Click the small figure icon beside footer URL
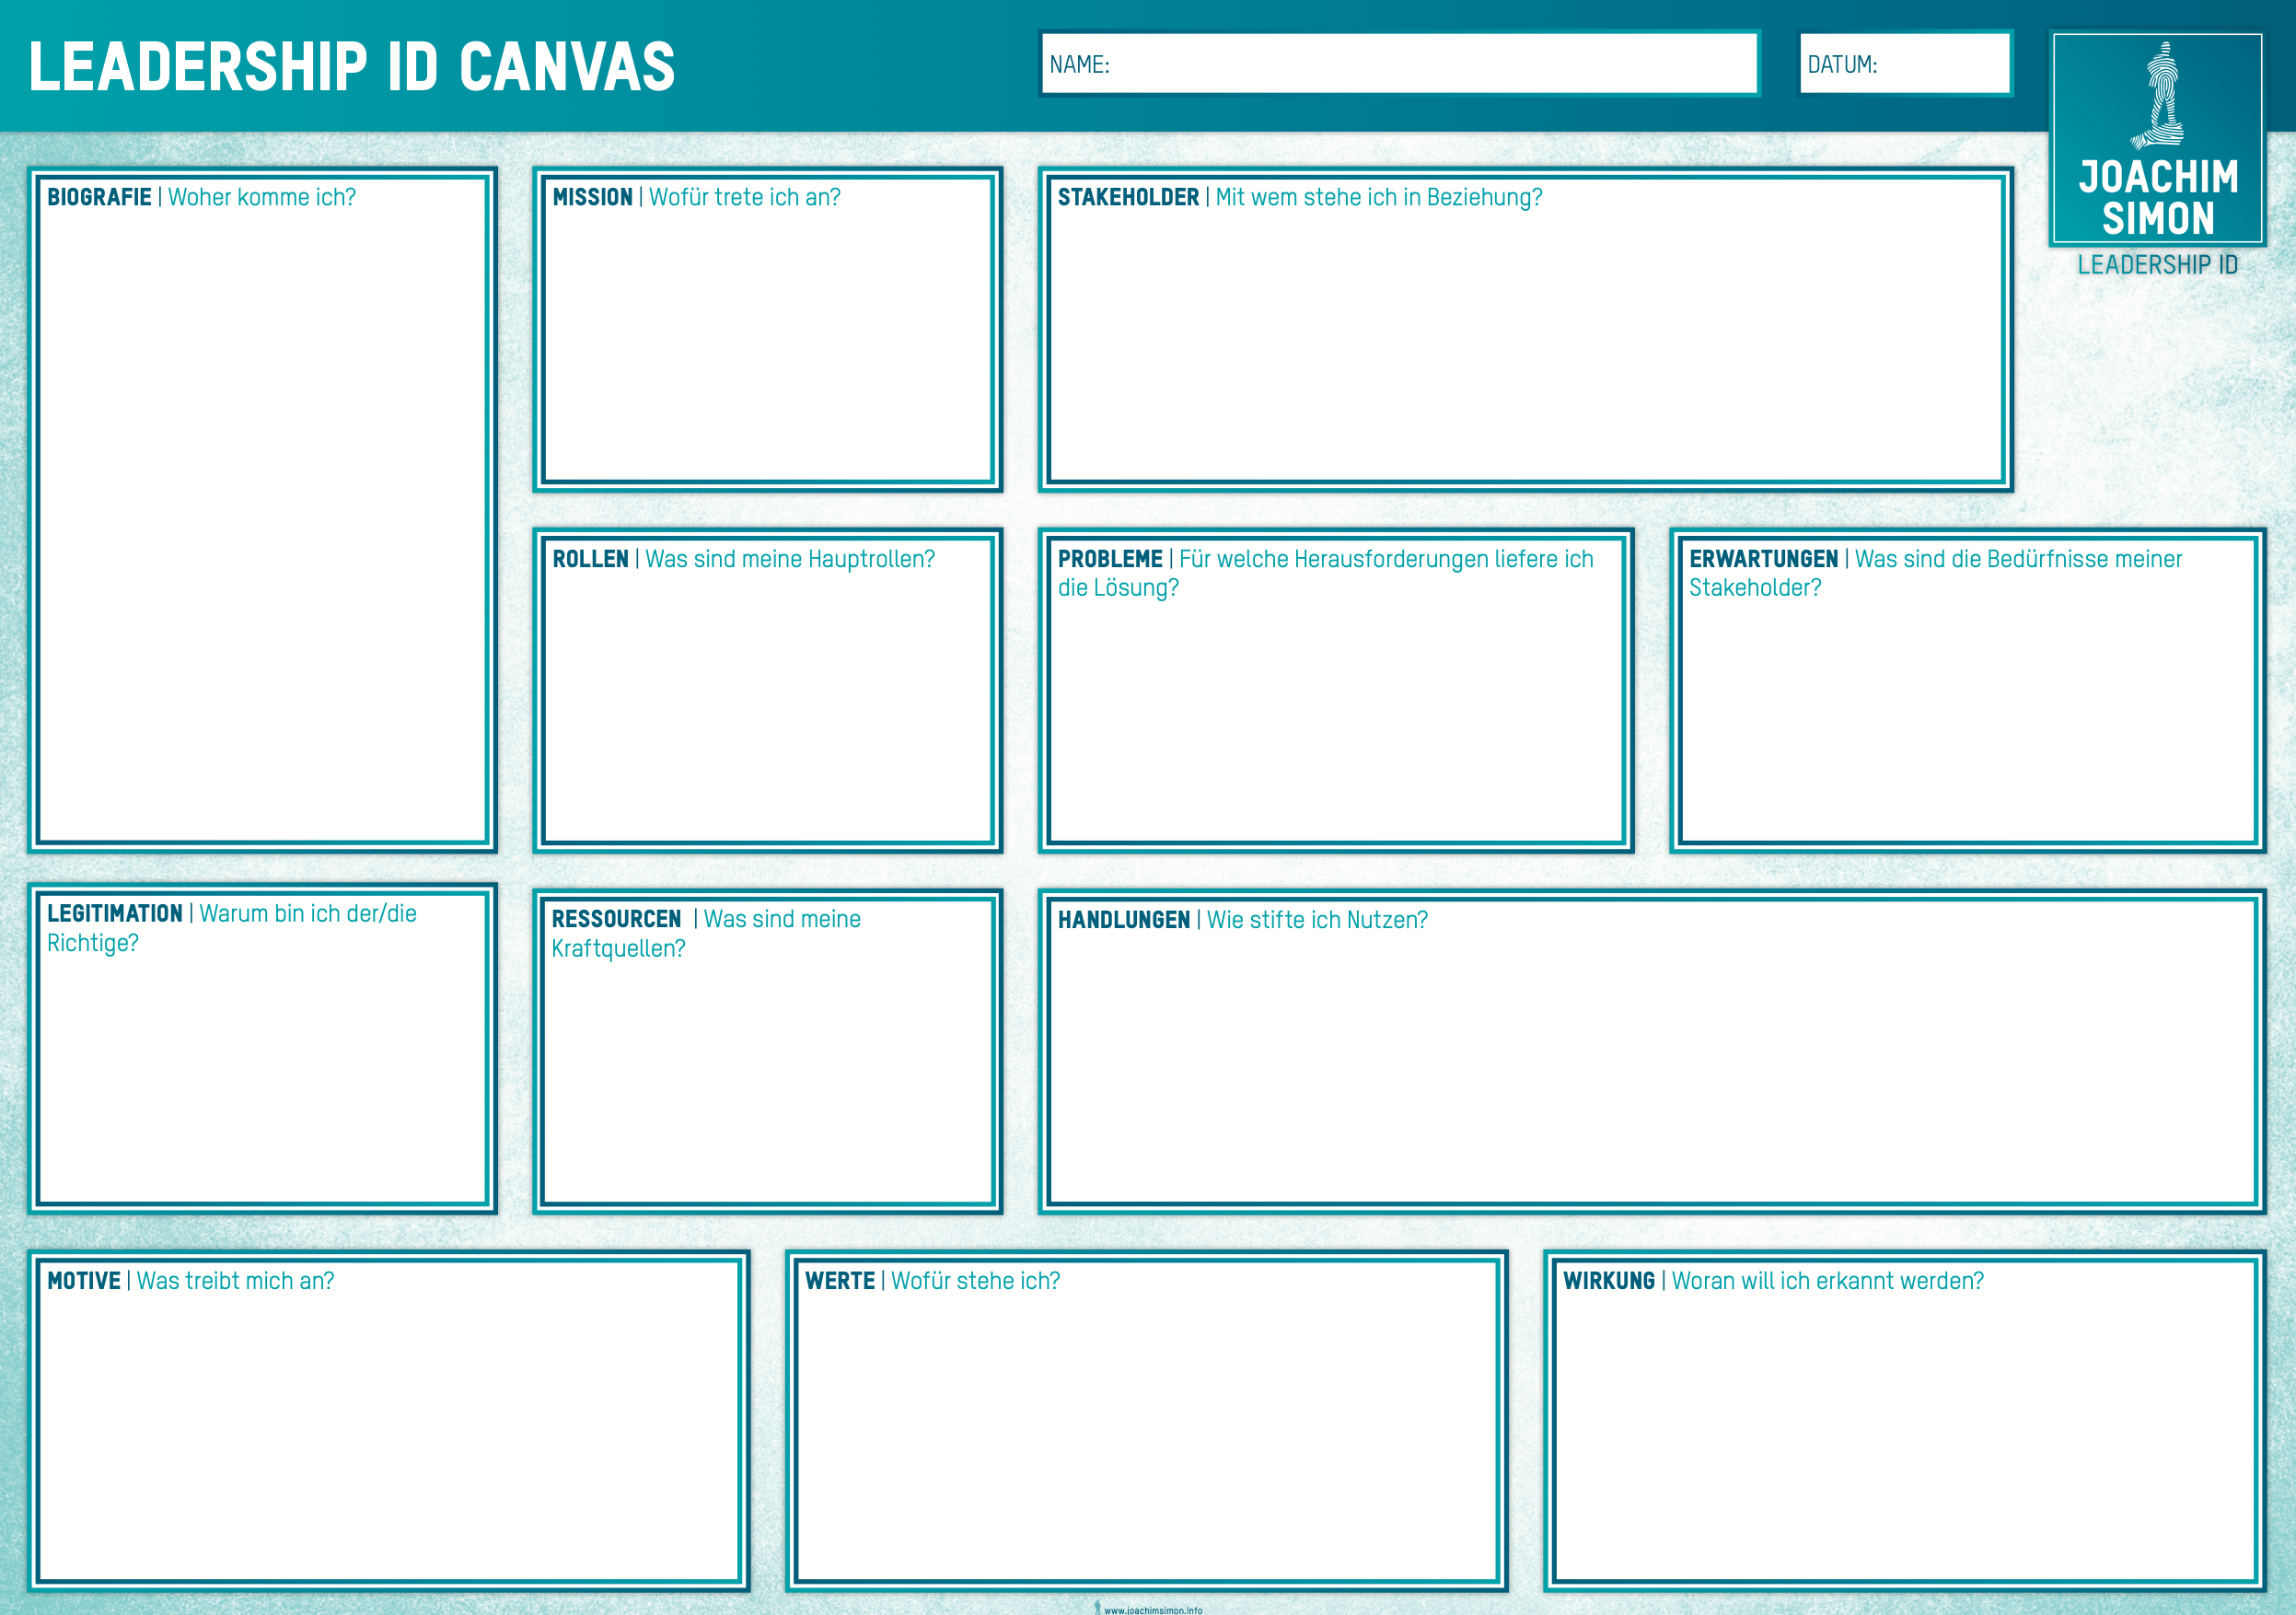The image size is (2296, 1615). pos(1097,1608)
